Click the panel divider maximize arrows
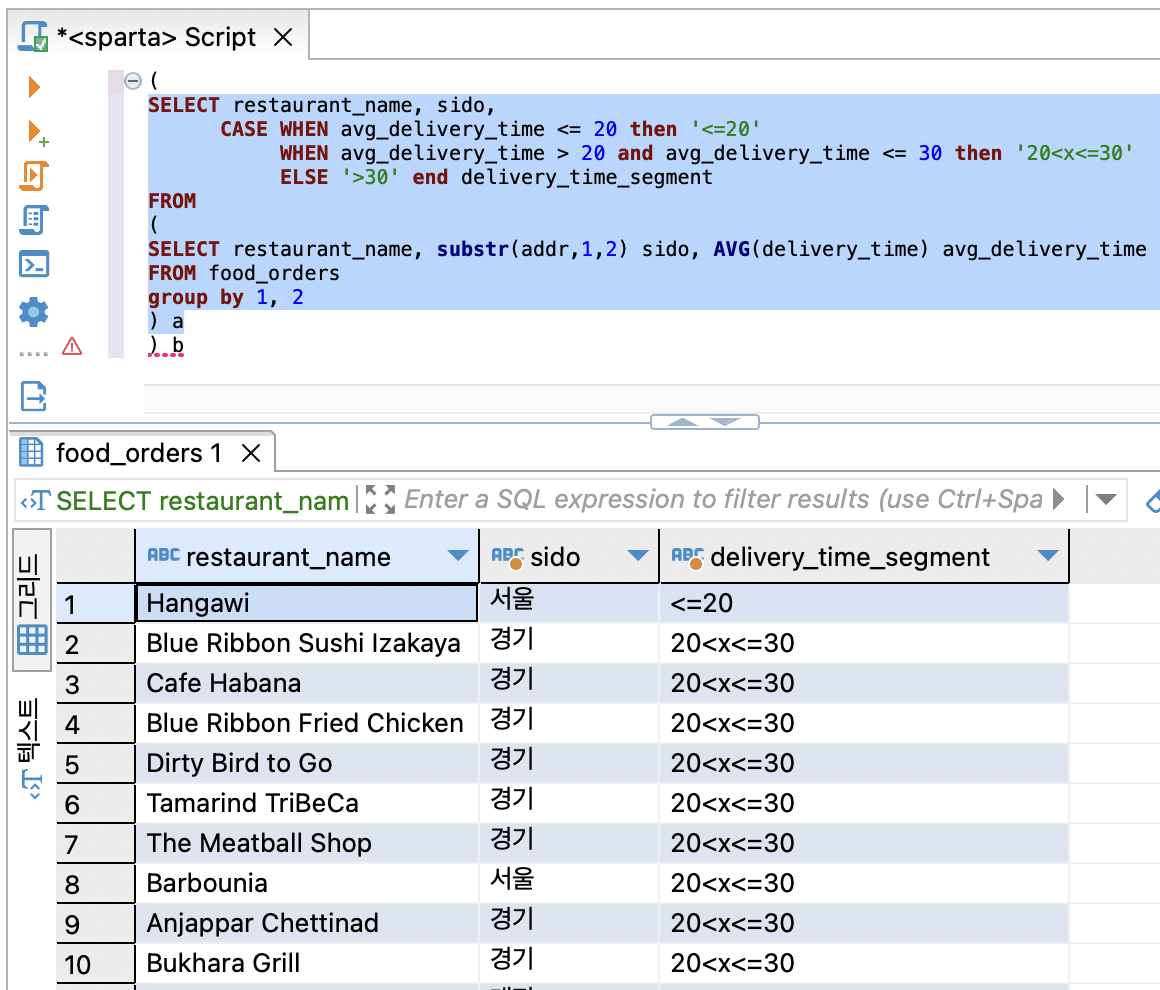Viewport: 1160px width, 990px height. [704, 422]
